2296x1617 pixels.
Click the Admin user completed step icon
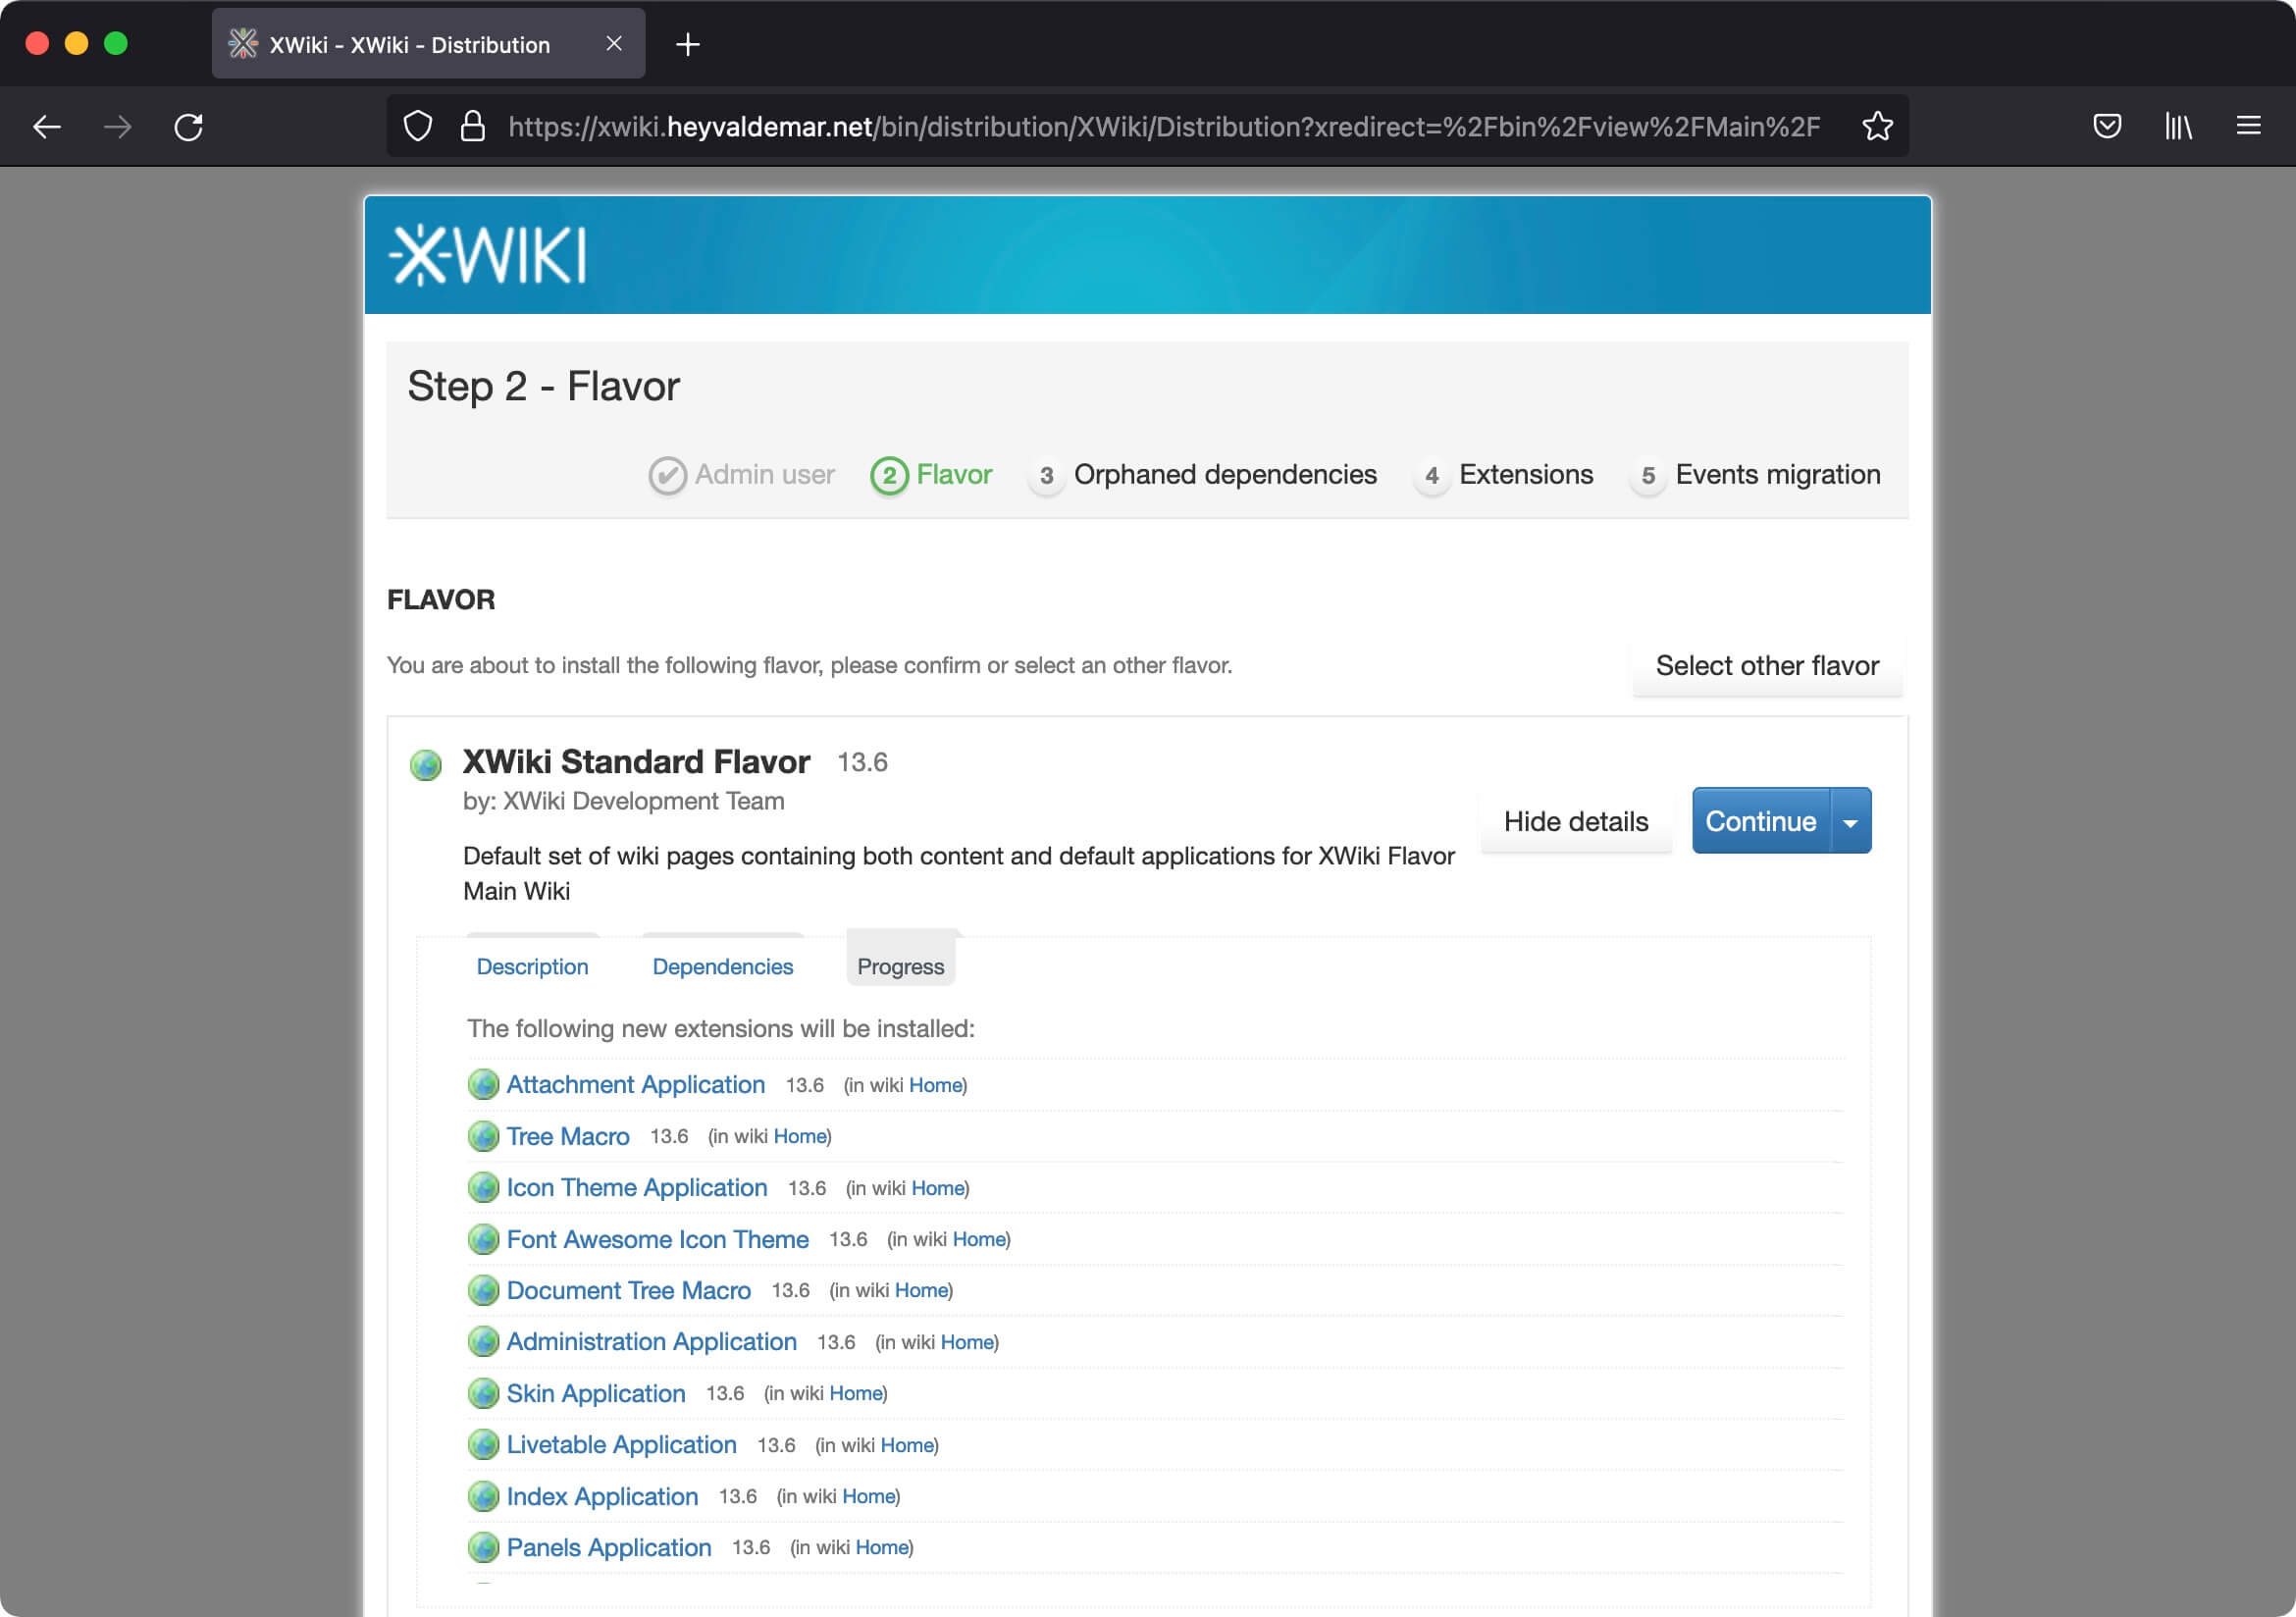[668, 474]
